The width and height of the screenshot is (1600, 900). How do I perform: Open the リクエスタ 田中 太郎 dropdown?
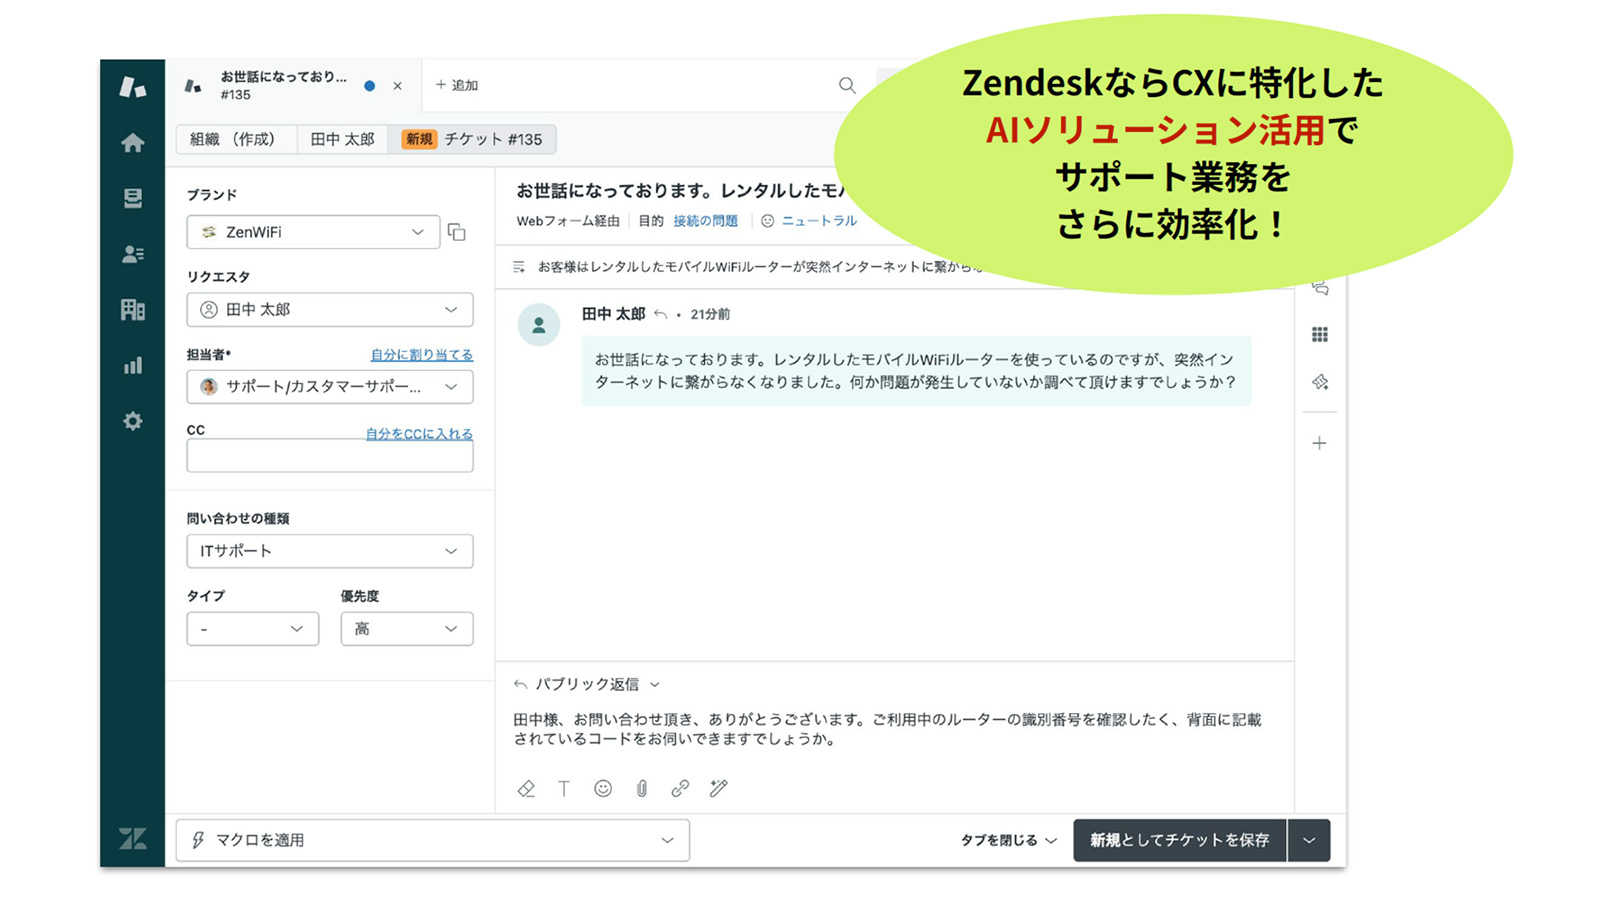(330, 310)
